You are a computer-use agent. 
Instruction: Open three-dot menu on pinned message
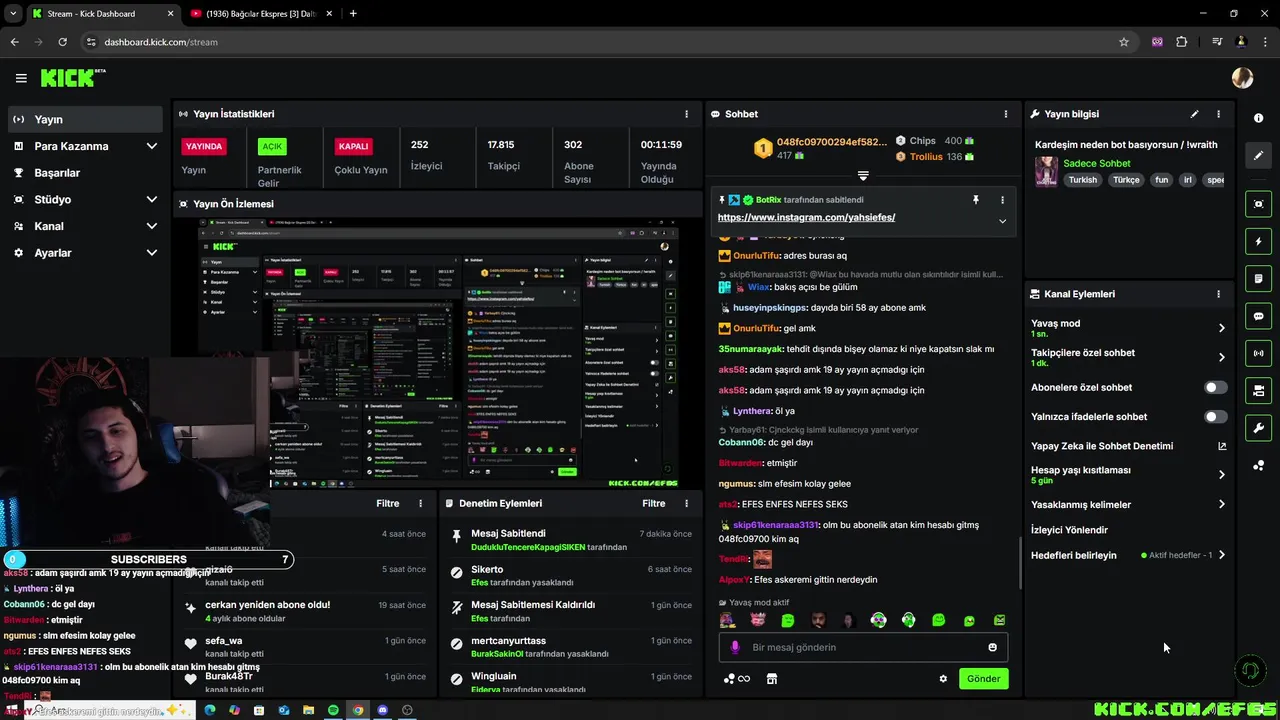coord(1002,200)
